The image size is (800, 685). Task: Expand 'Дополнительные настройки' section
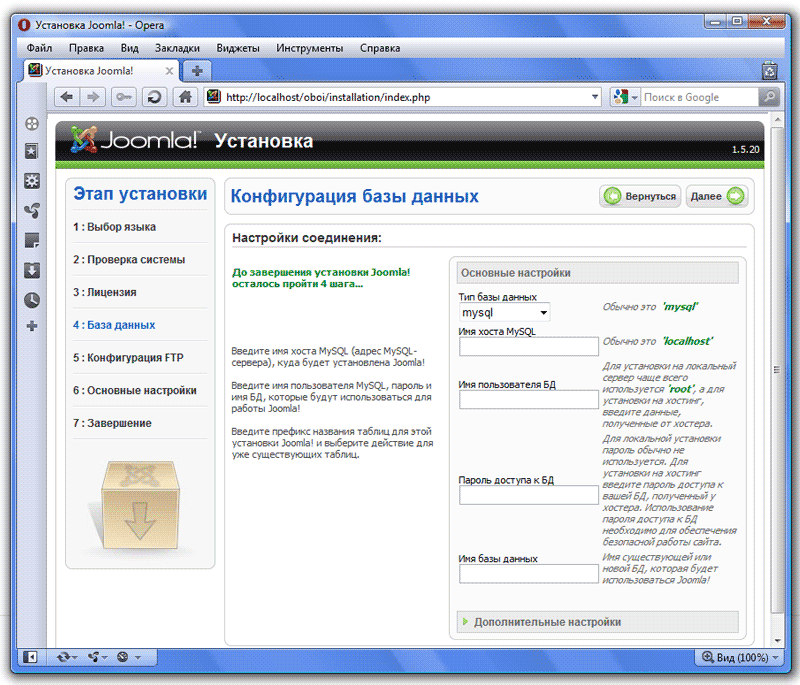[547, 622]
